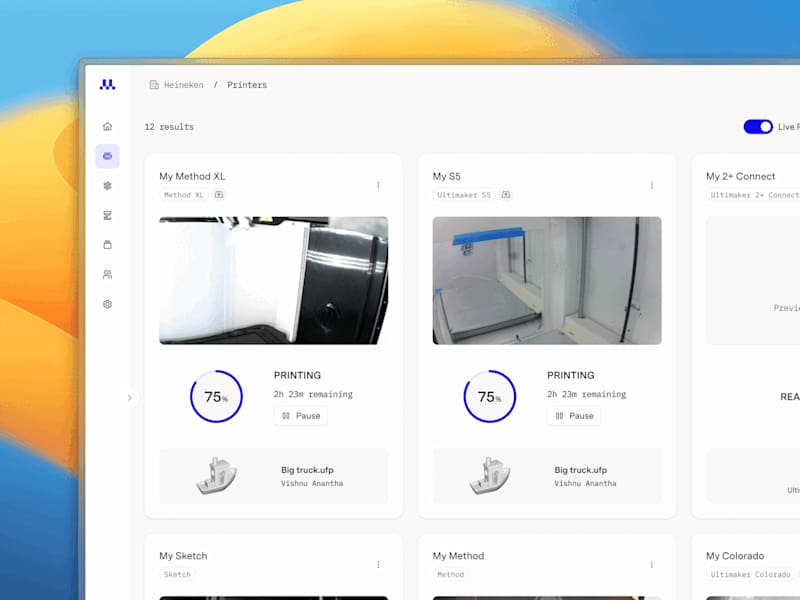Viewport: 800px width, 600px height.
Task: Open the home page from the sidebar
Action: click(107, 127)
